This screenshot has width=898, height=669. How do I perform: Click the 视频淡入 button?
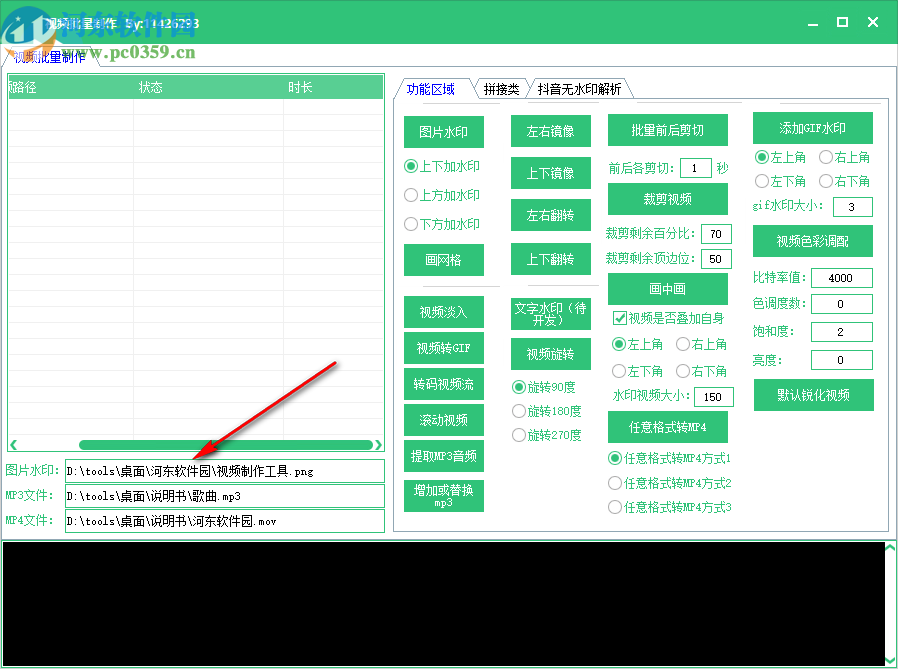coord(443,312)
